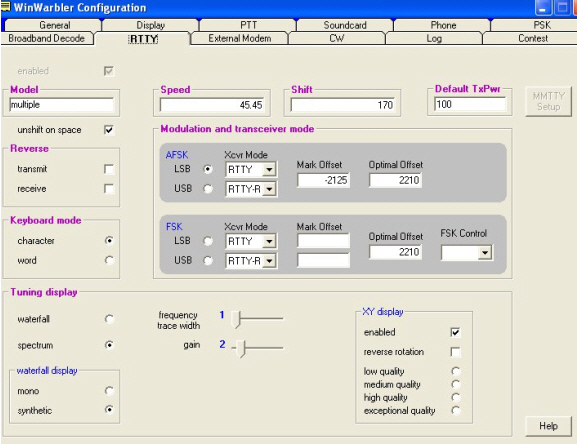
Task: Select mono waterfall display
Action: coord(109,390)
